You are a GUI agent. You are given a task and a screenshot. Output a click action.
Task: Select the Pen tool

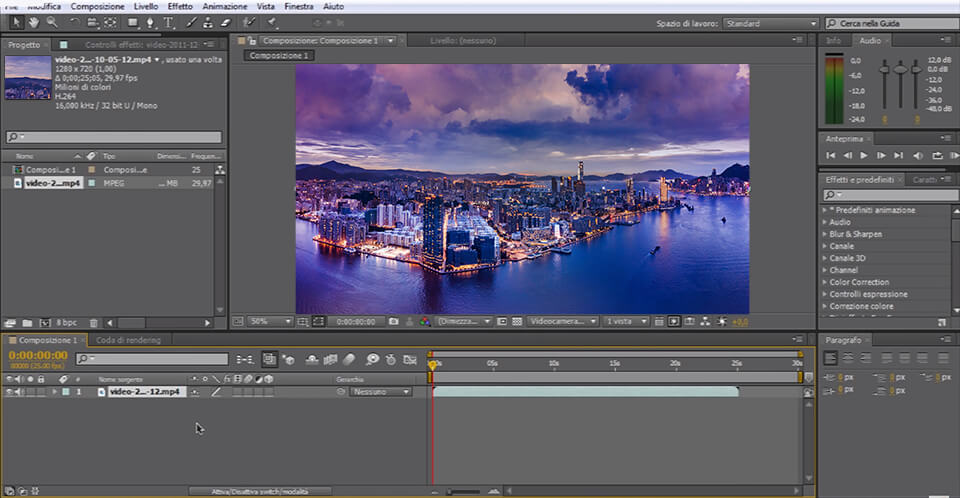click(150, 23)
